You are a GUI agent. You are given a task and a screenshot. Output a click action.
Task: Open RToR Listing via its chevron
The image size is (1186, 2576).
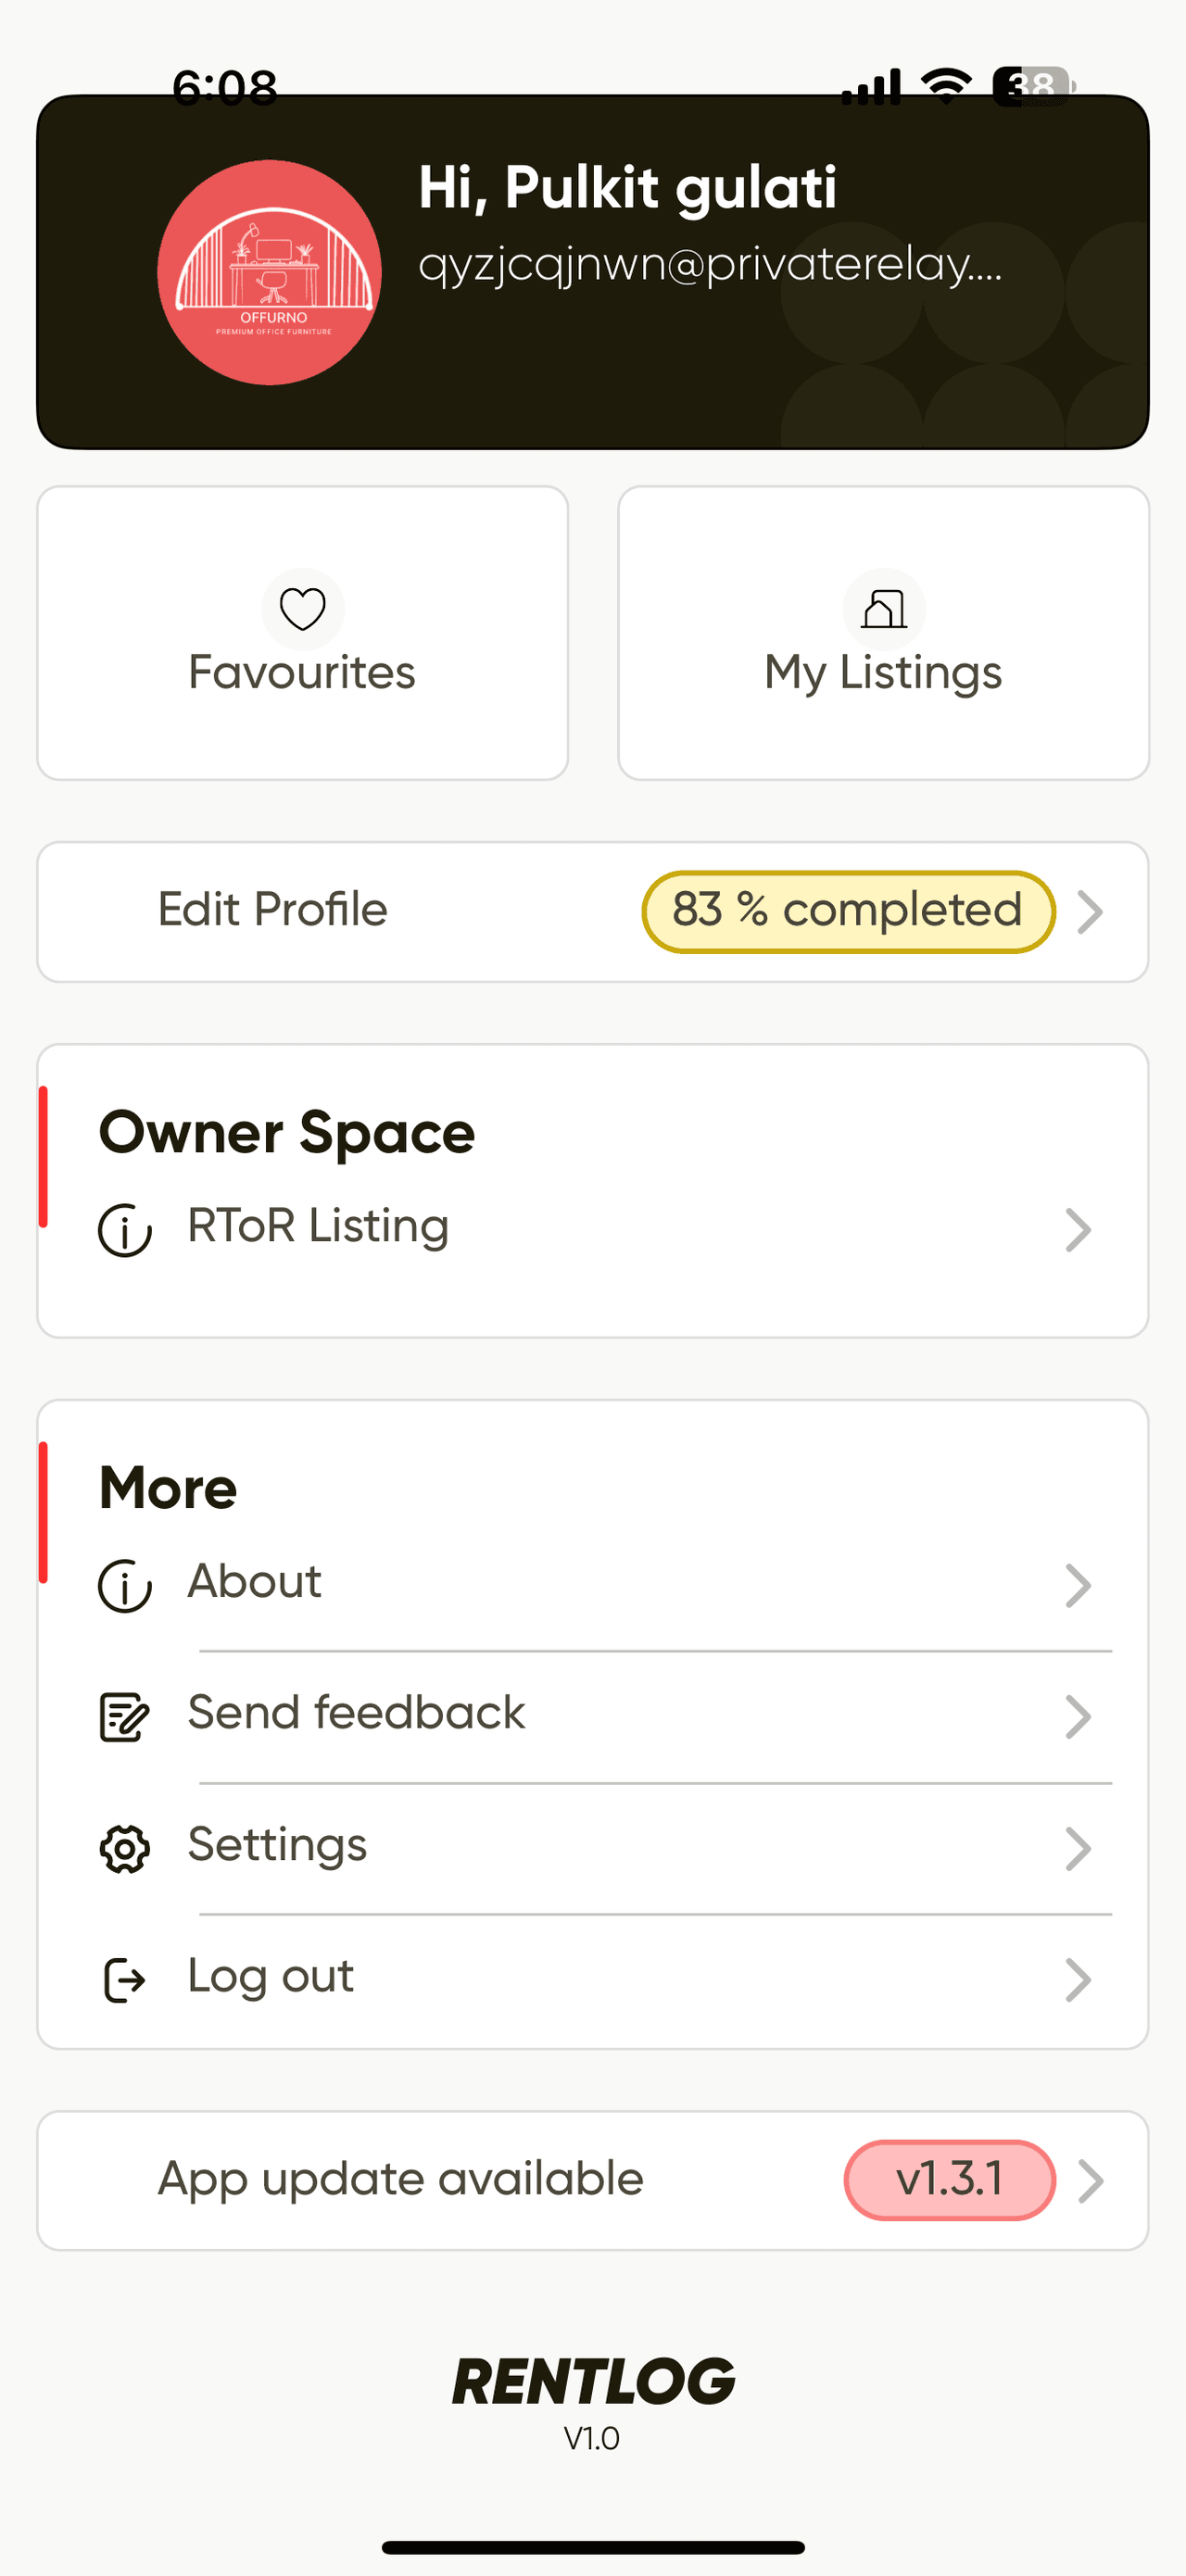click(x=1077, y=1230)
